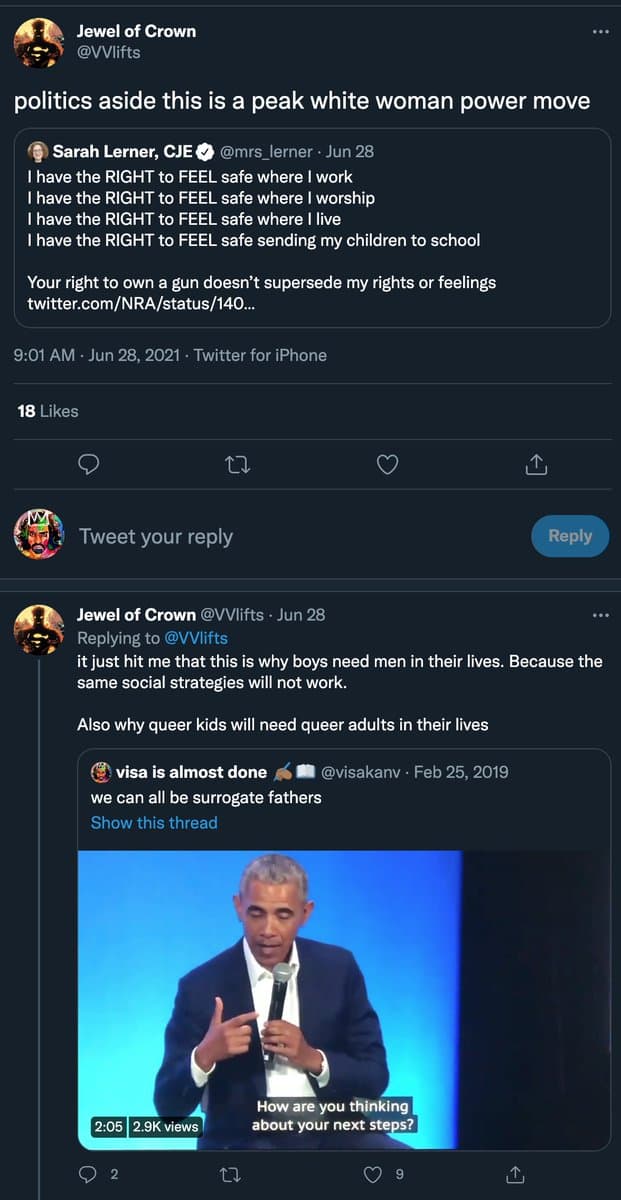Viewport: 621px width, 1200px height.
Task: Click the Twitter for iPhone source label
Action: click(x=260, y=355)
